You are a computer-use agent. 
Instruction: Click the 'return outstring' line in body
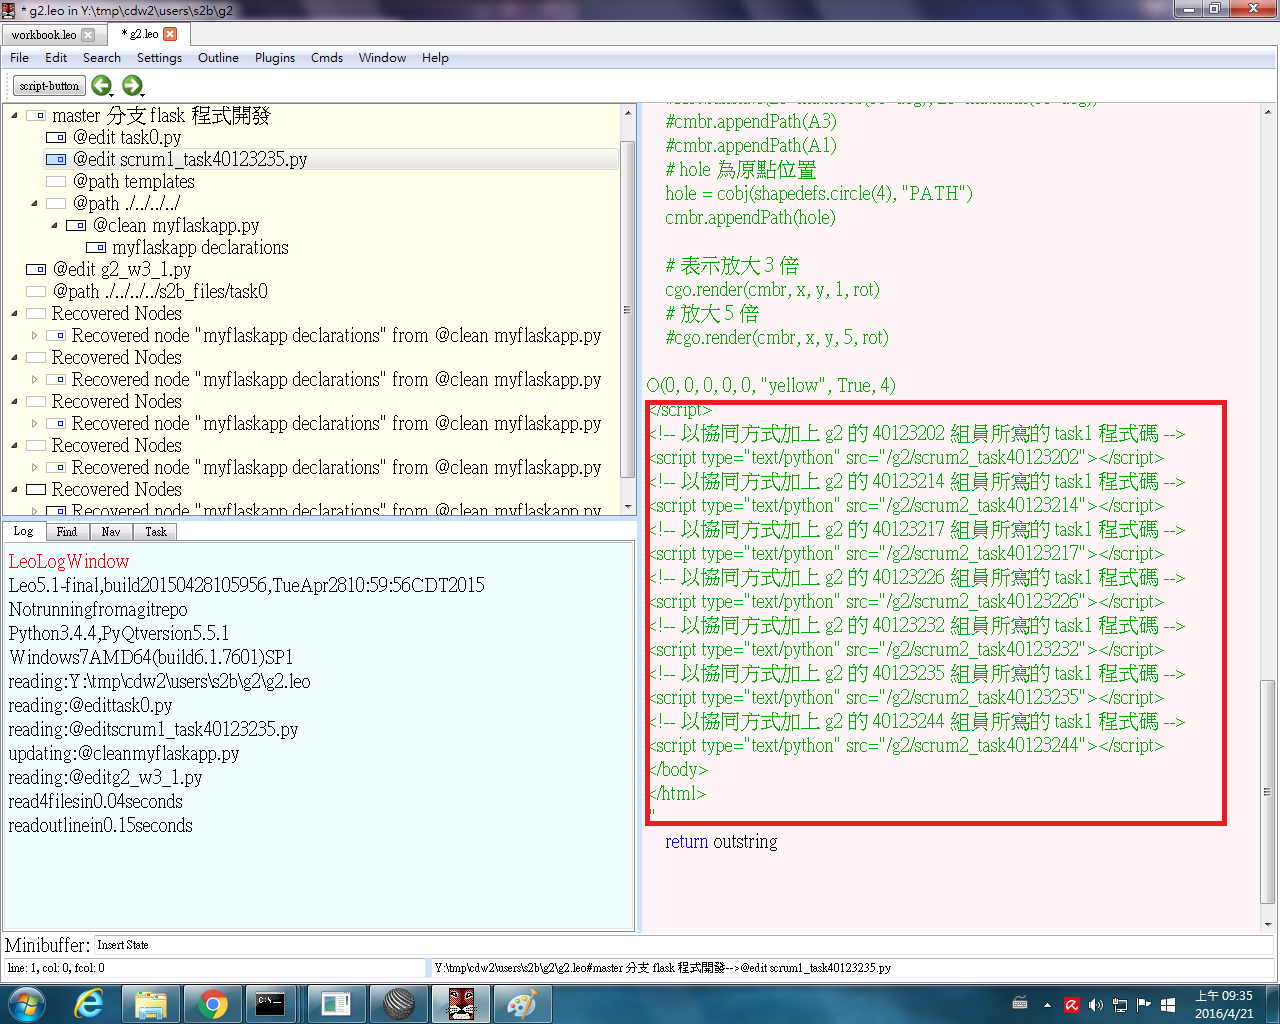tap(721, 842)
